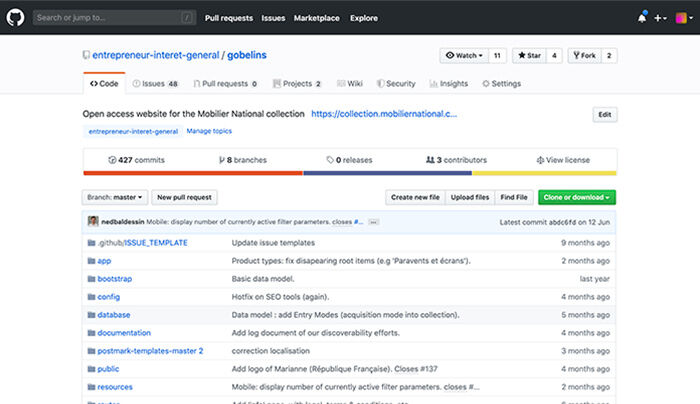
Task: Open Pull requests in top navigation
Action: [229, 18]
